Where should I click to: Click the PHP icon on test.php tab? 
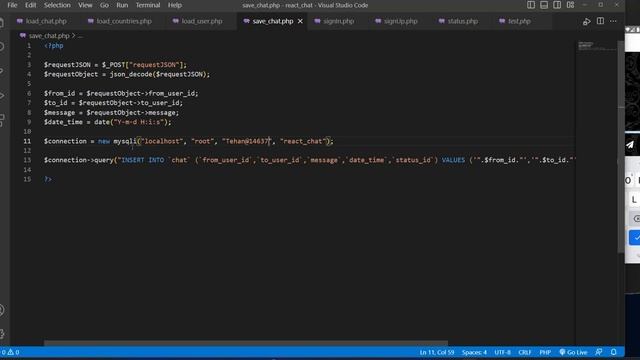pos(502,21)
